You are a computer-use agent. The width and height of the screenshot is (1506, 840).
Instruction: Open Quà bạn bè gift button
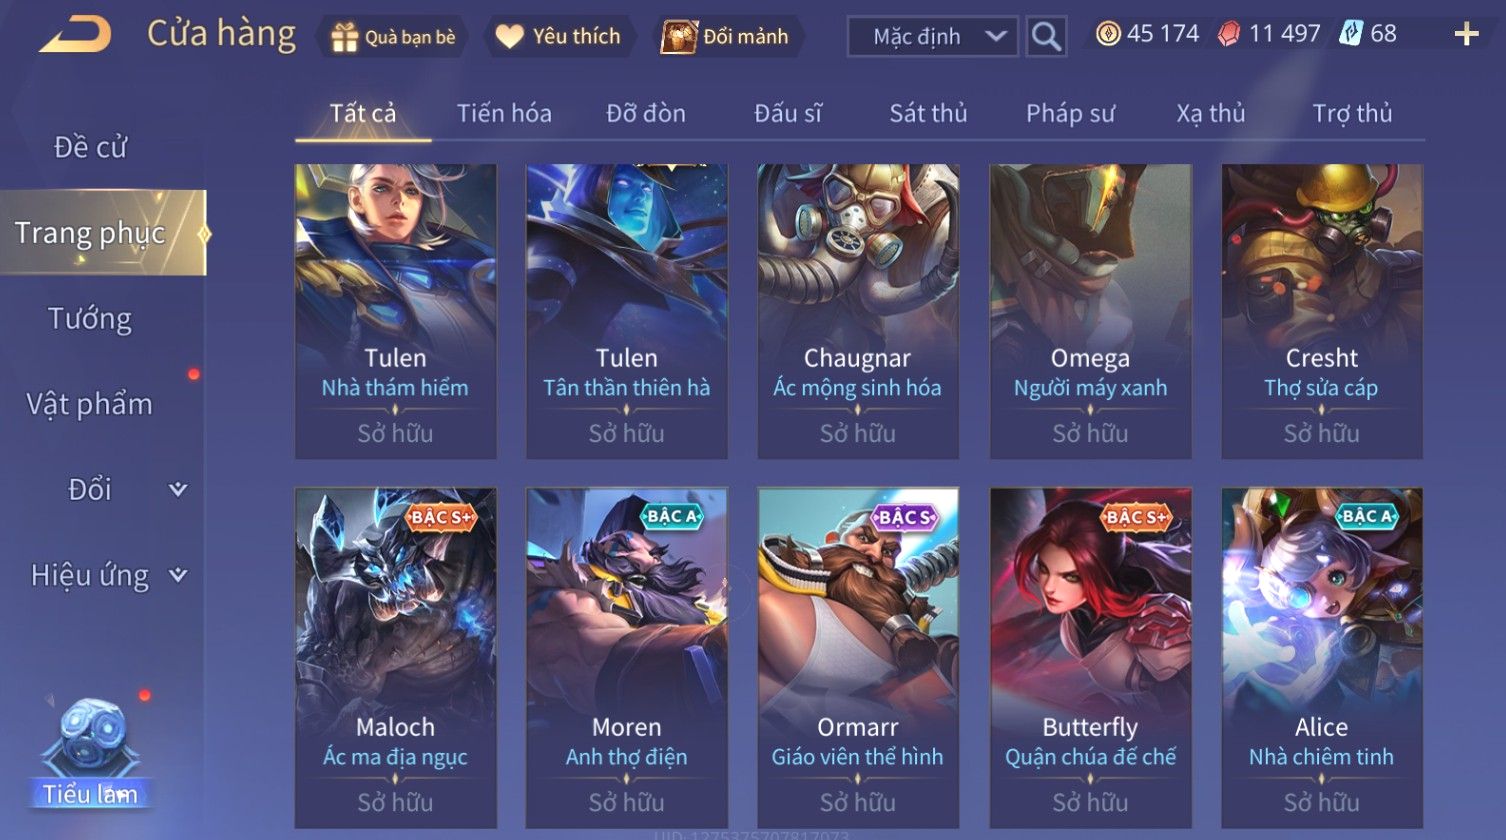click(393, 38)
